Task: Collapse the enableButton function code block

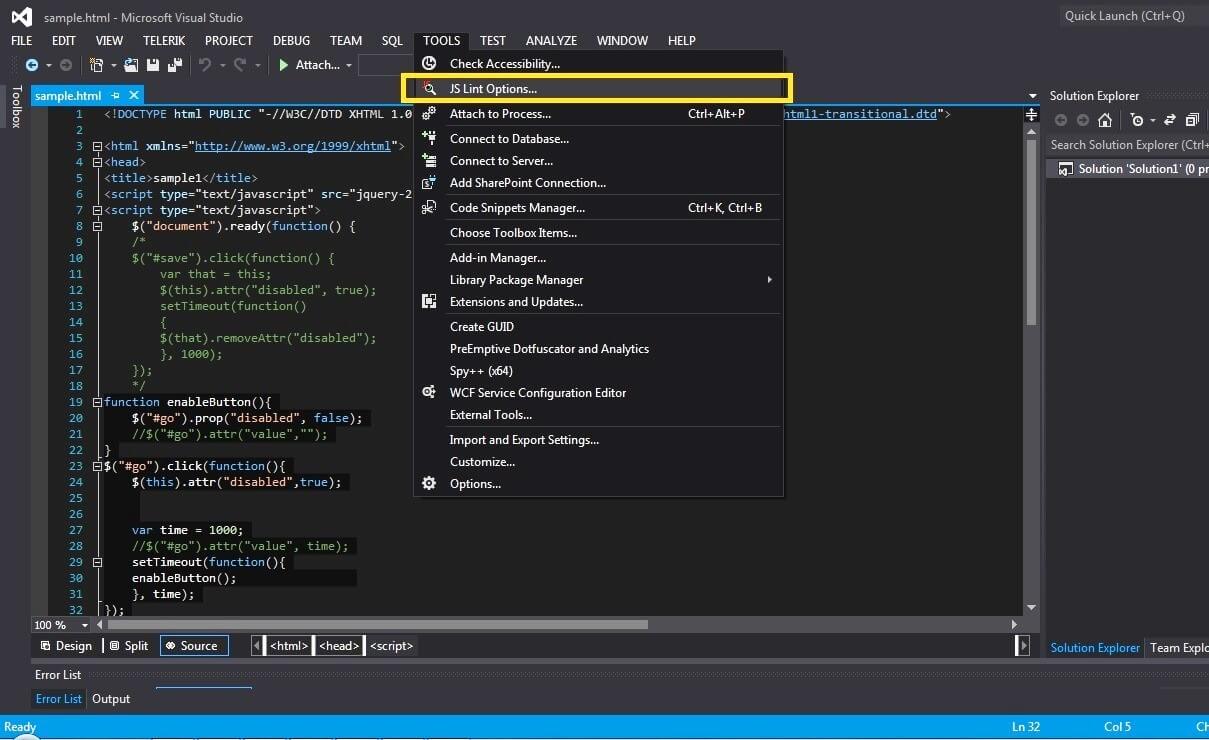Action: pyautogui.click(x=97, y=402)
